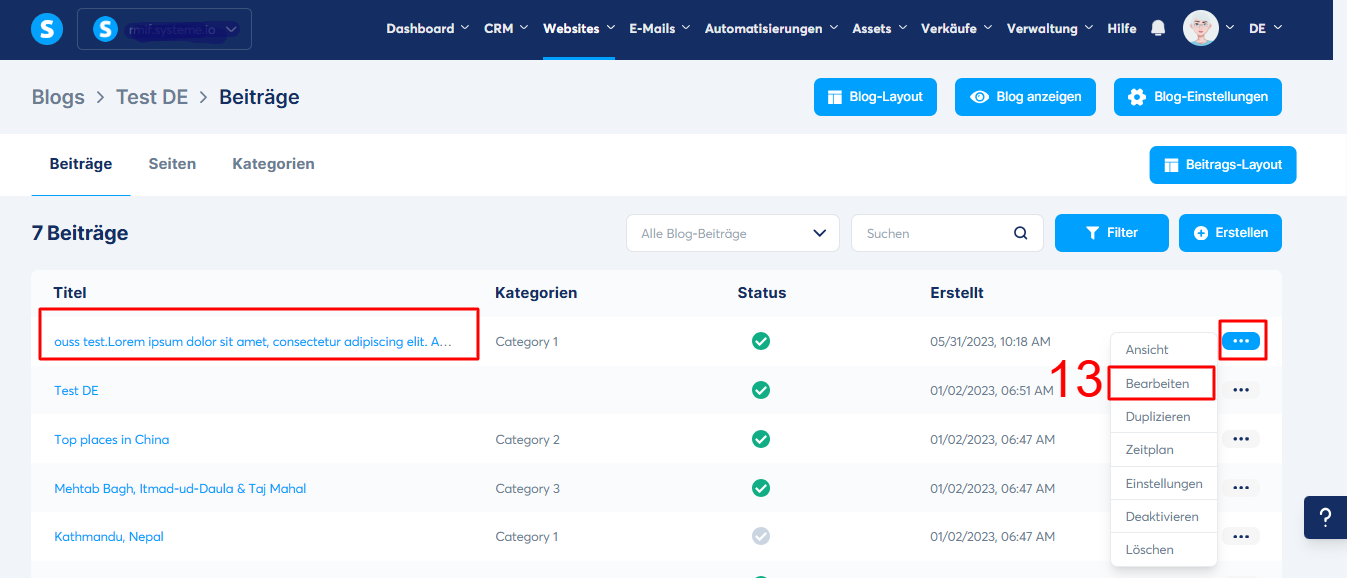Viewport: 1347px width, 578px height.
Task: Open the help question mark widget
Action: tap(1325, 517)
